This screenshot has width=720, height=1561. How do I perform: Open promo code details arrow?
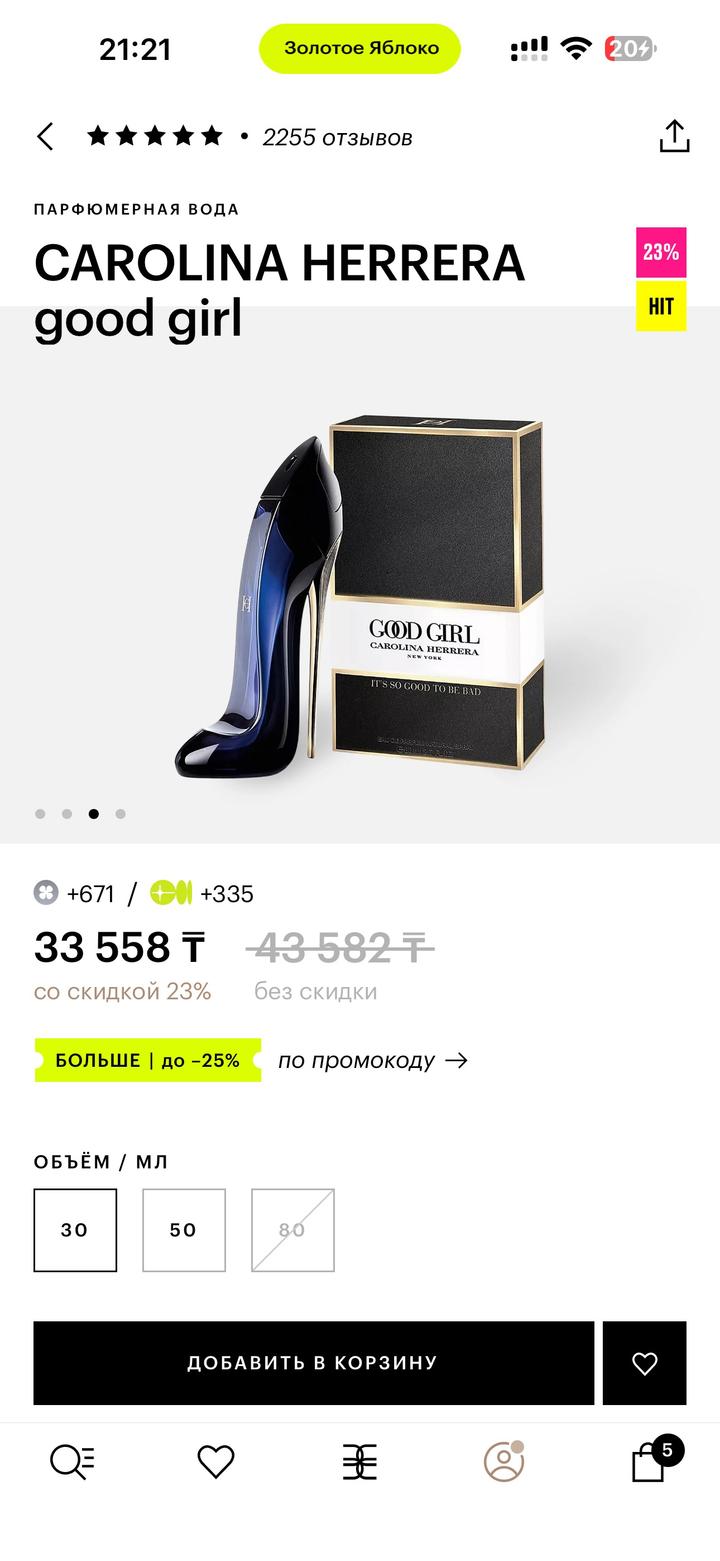tap(457, 1060)
